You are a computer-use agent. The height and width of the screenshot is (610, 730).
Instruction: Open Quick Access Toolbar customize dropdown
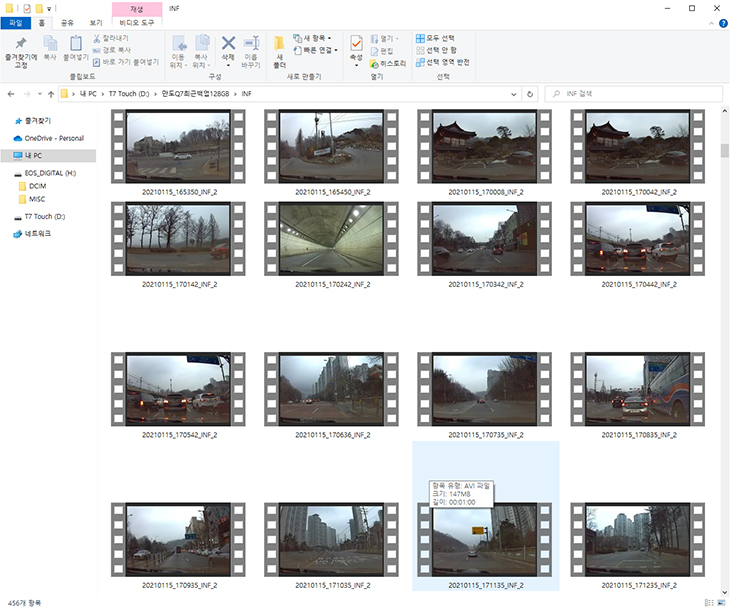pos(49,9)
